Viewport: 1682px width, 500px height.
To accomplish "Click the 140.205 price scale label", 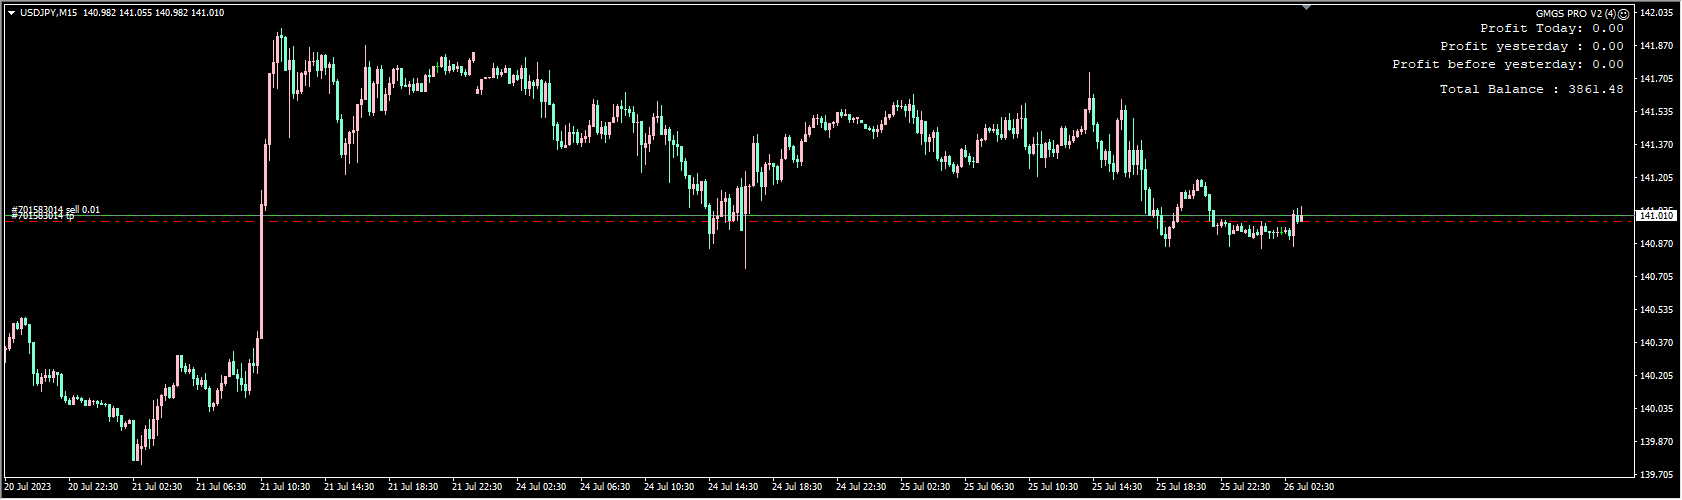I will coord(1657,376).
